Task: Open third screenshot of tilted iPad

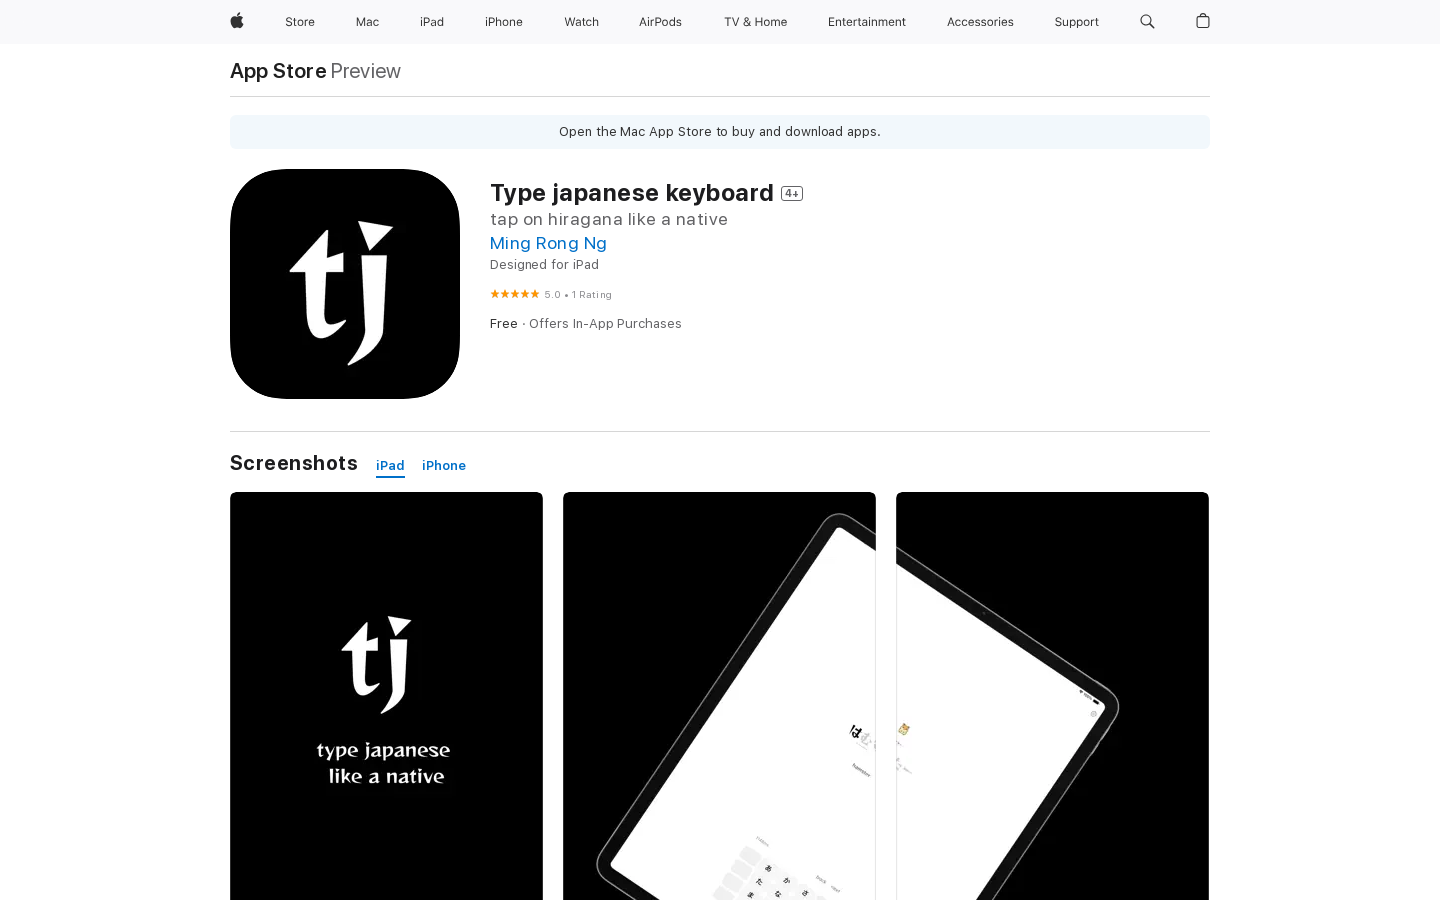Action: 1052,696
